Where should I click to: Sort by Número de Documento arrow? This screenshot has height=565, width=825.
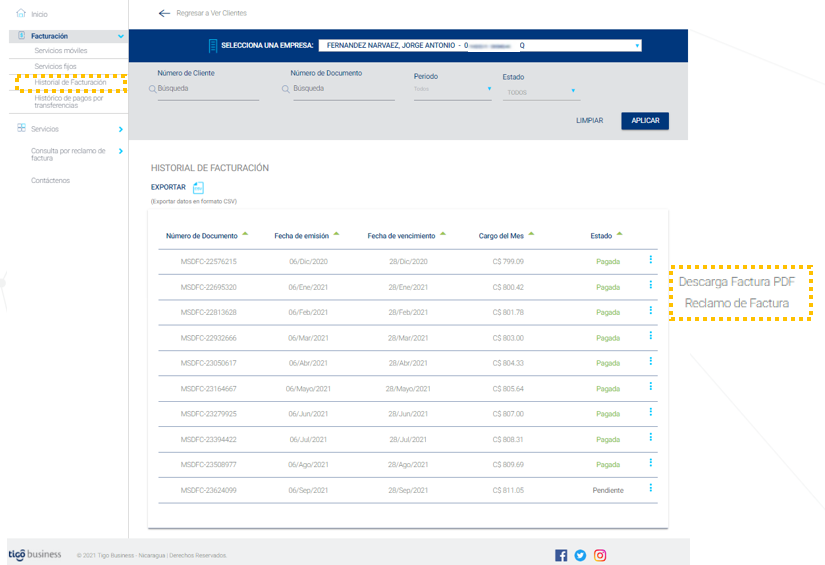pyautogui.click(x=245, y=234)
